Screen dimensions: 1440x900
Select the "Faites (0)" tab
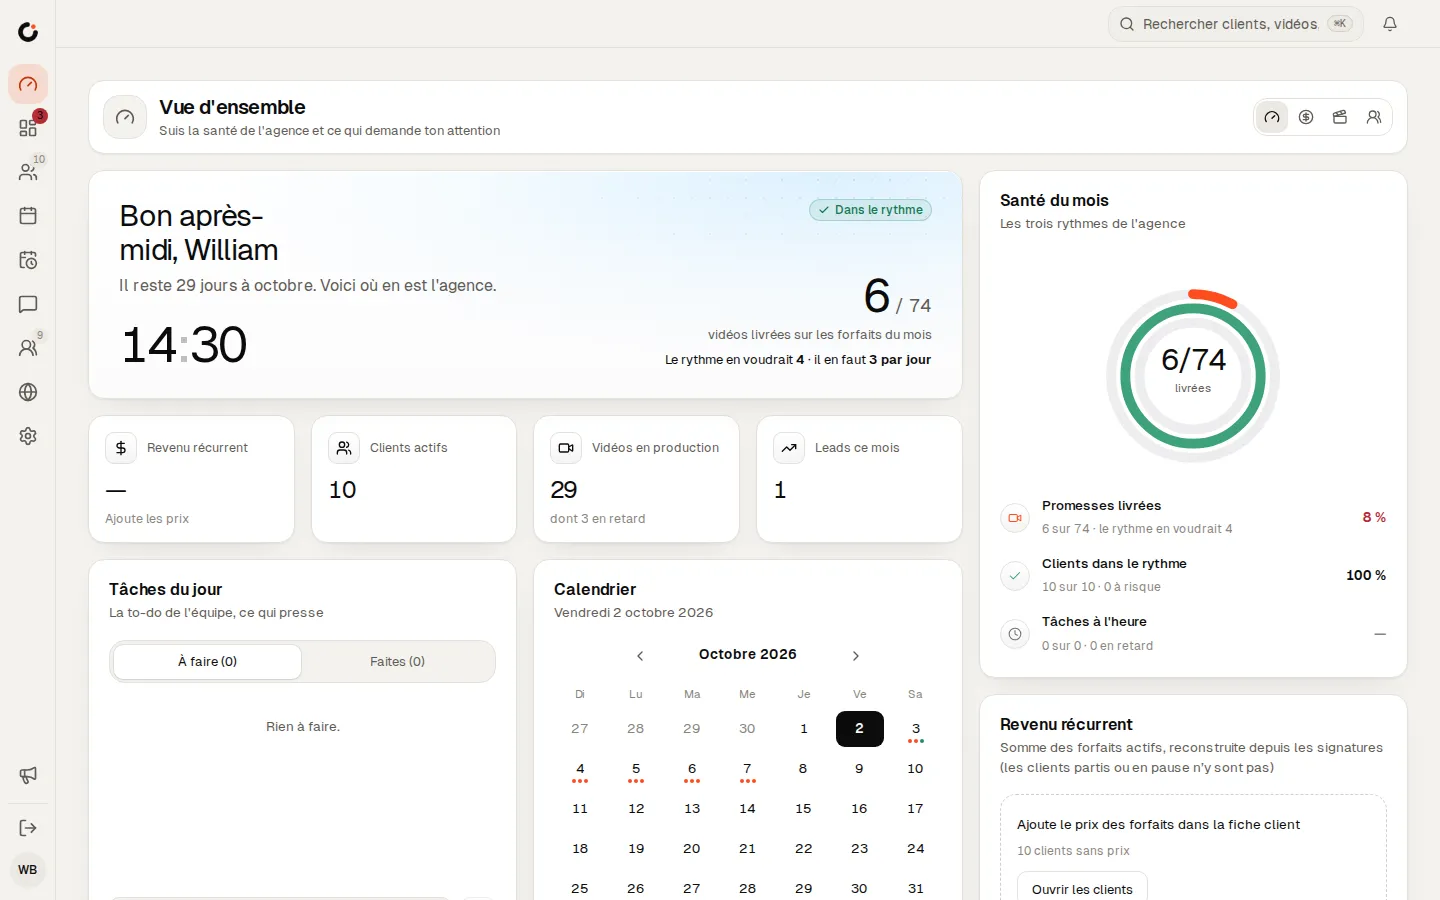(x=397, y=662)
